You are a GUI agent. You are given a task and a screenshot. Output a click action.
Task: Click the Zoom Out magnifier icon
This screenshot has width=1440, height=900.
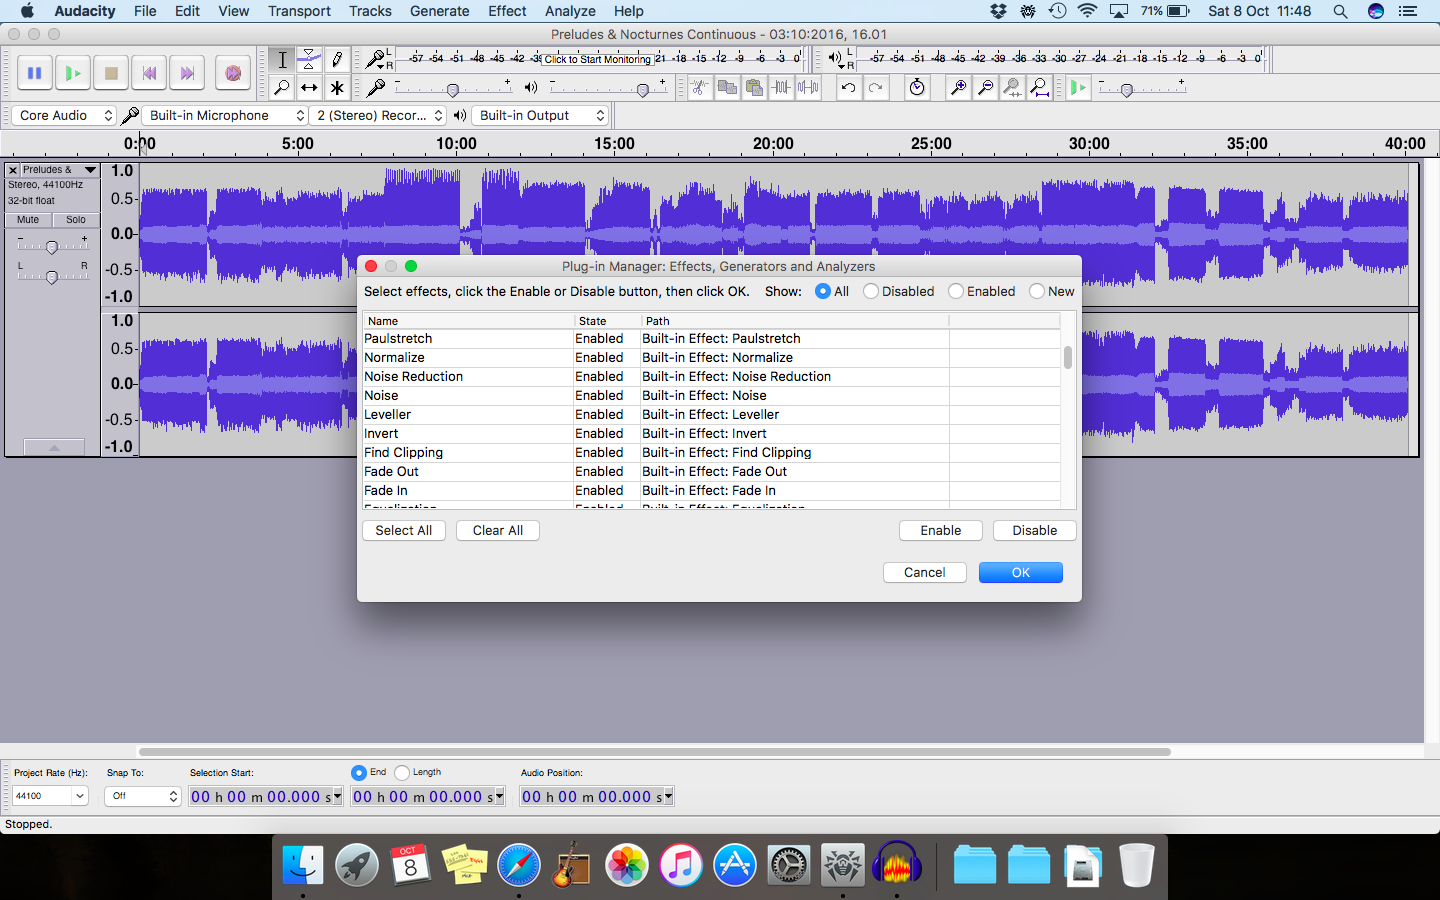coord(985,88)
